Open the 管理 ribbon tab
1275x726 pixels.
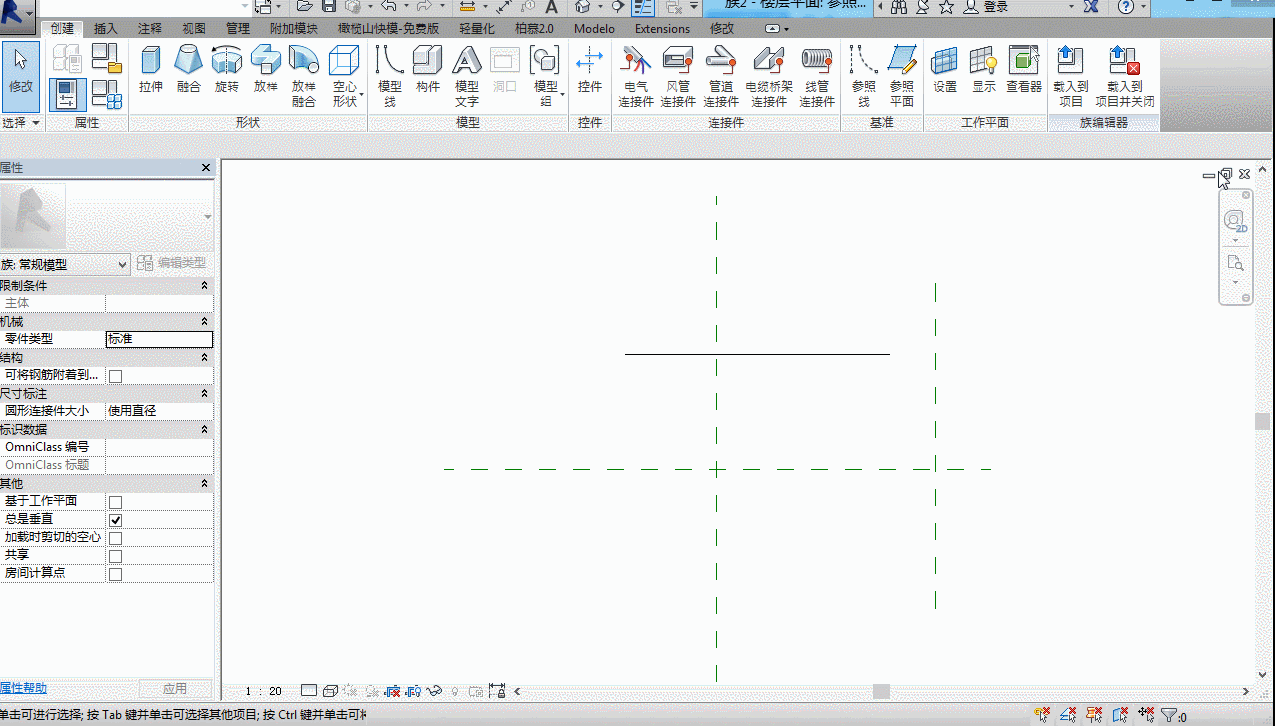tap(238, 29)
